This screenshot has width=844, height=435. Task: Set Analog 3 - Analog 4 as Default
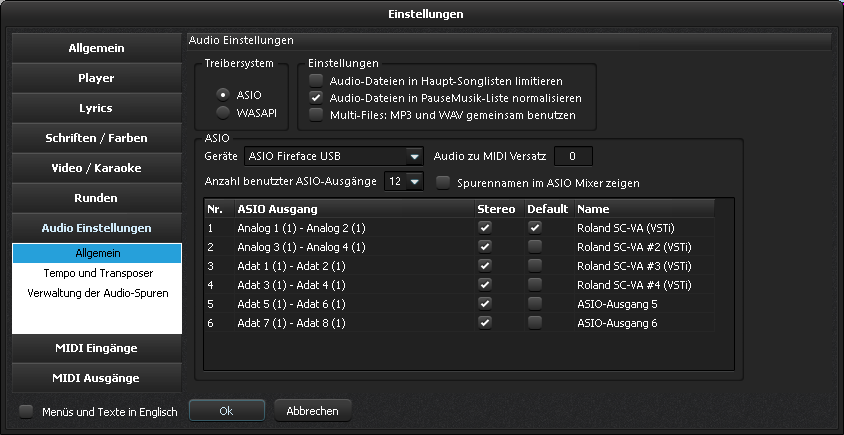pyautogui.click(x=535, y=246)
